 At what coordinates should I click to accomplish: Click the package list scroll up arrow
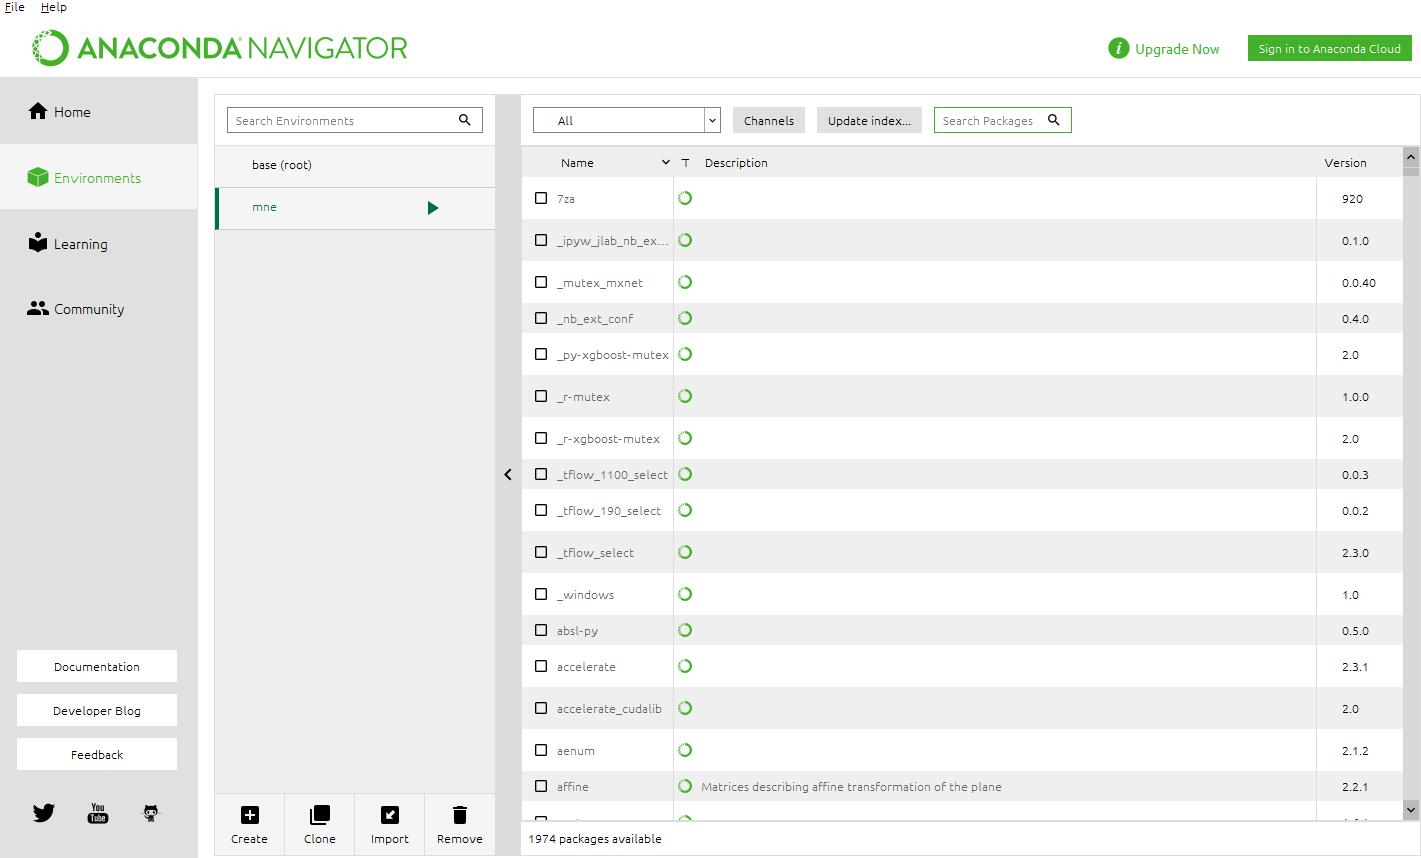pos(1411,156)
